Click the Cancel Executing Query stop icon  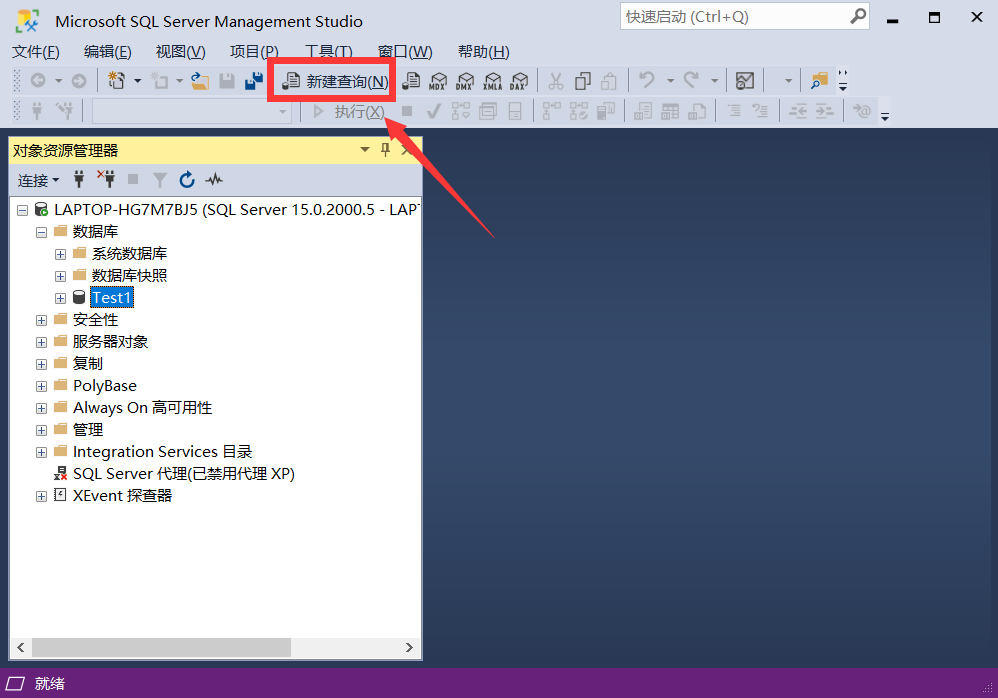pyautogui.click(x=407, y=111)
